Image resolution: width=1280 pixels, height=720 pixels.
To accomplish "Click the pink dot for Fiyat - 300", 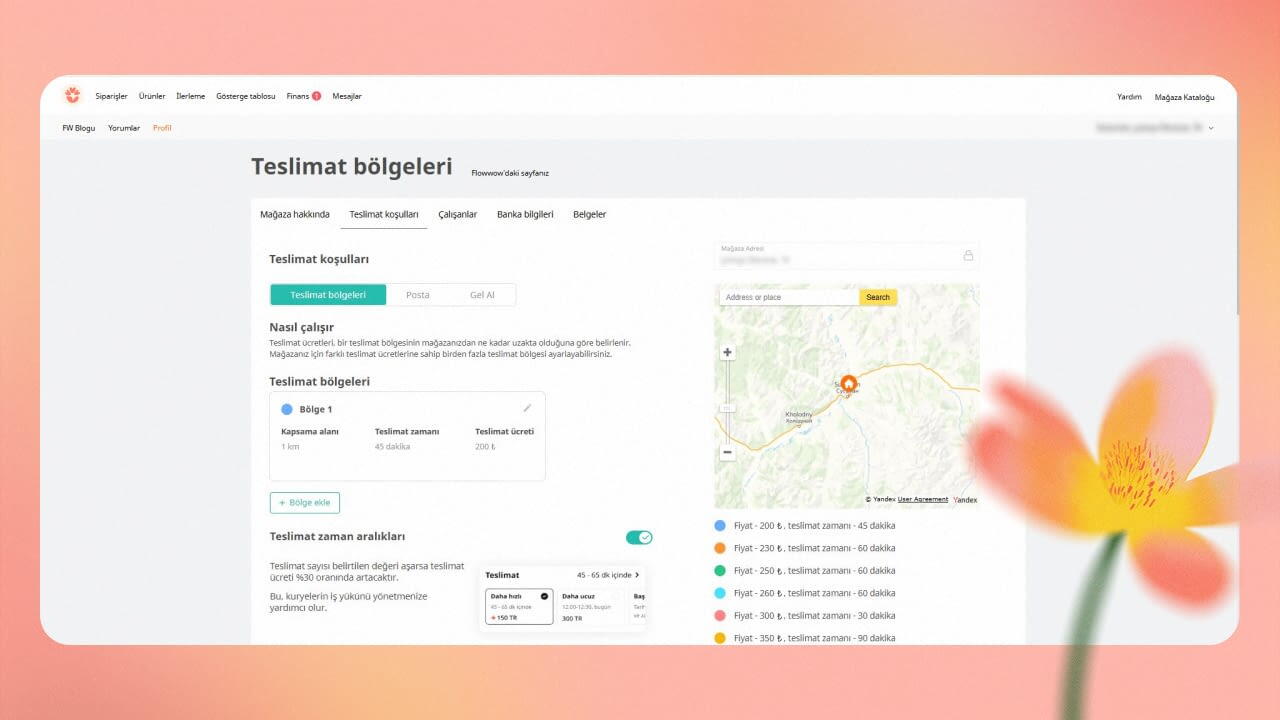I will [x=720, y=615].
